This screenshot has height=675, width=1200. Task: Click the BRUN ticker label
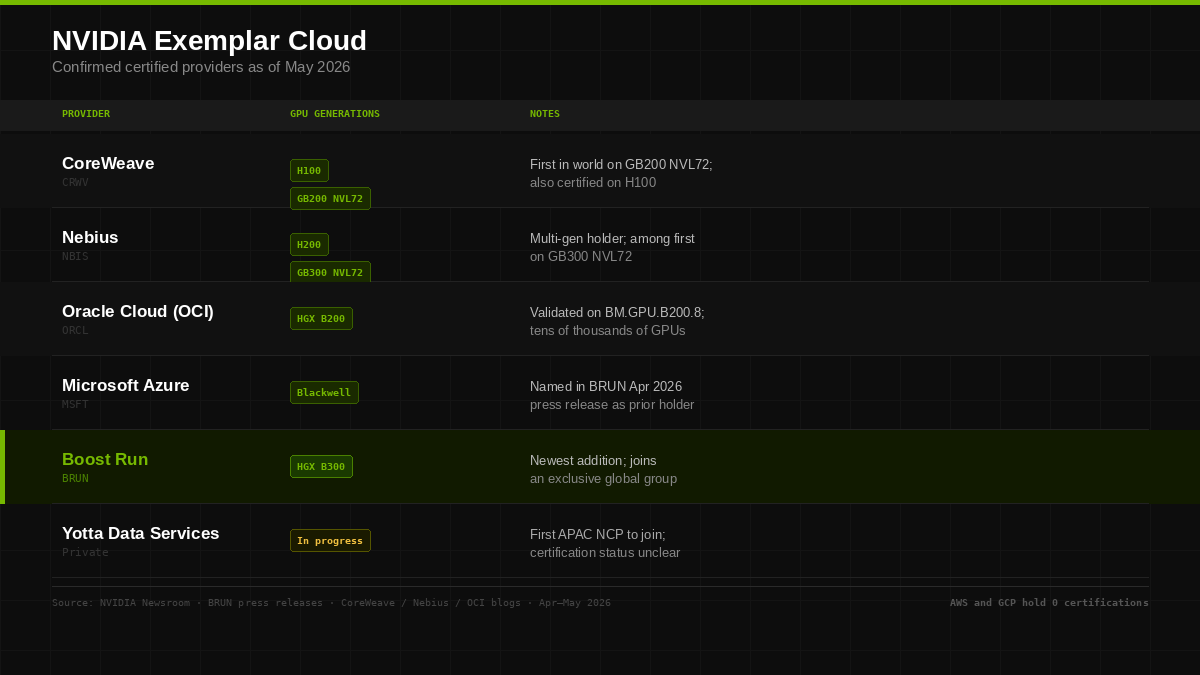75,479
